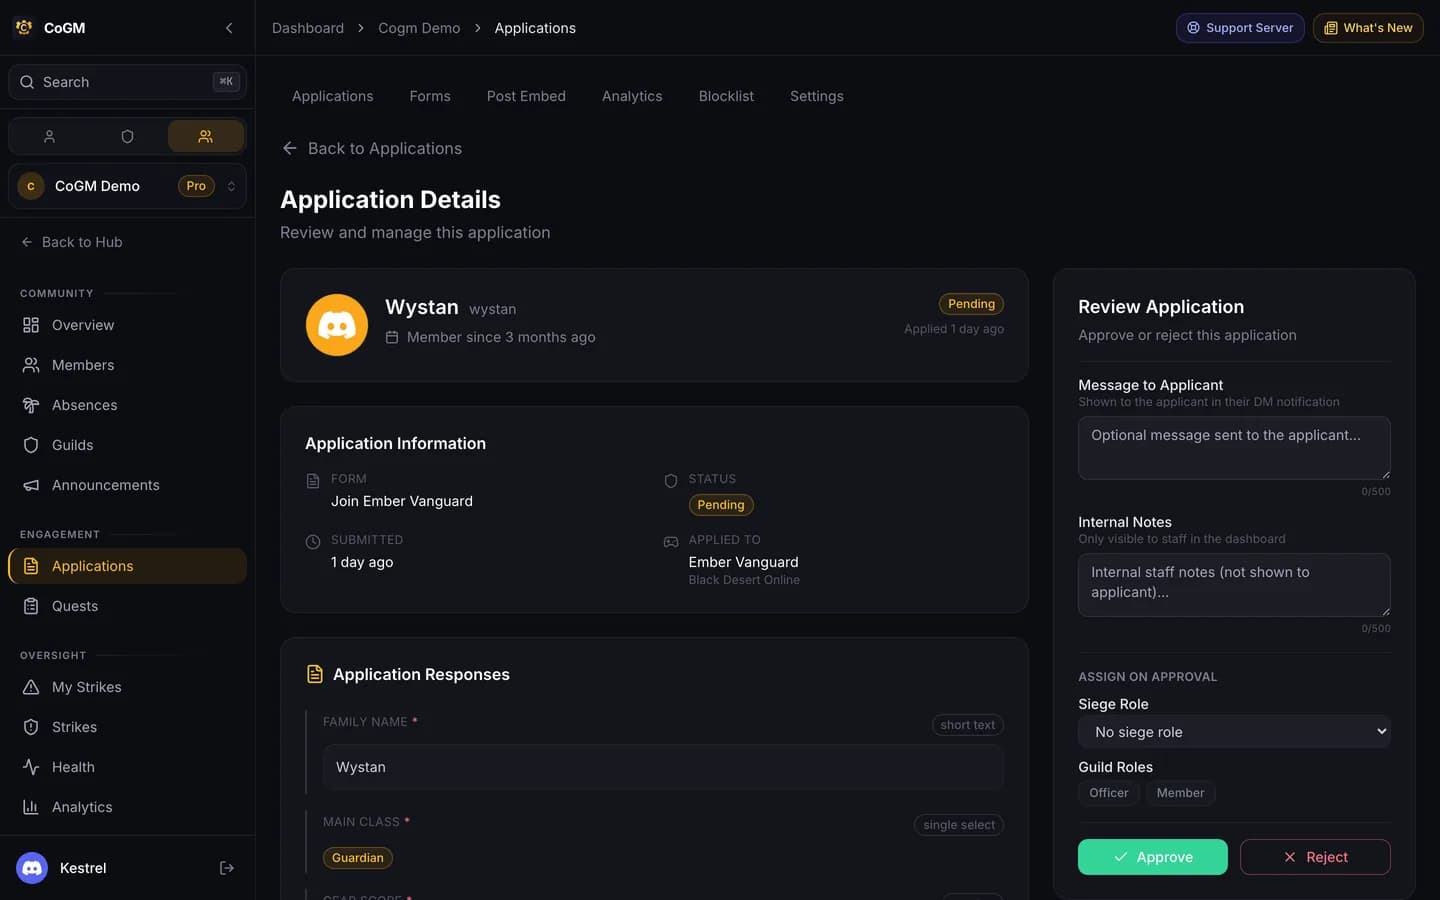Focus the Internal Notes field

(x=1234, y=585)
